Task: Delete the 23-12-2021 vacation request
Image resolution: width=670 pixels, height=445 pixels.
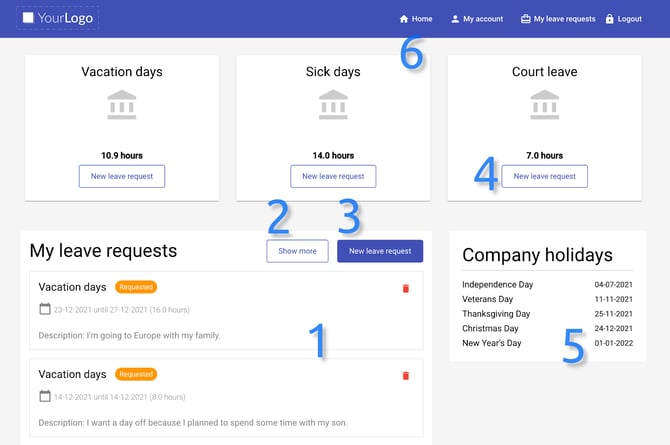Action: click(405, 288)
